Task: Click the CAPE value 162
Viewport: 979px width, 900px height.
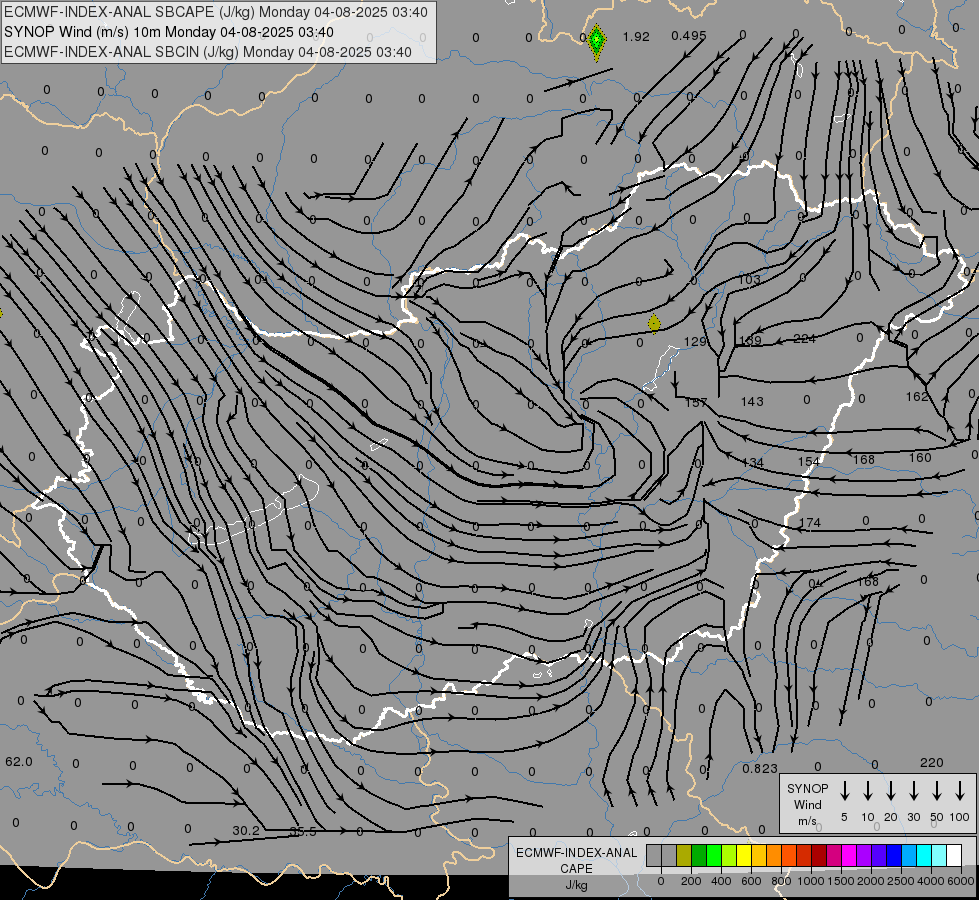Action: (917, 397)
